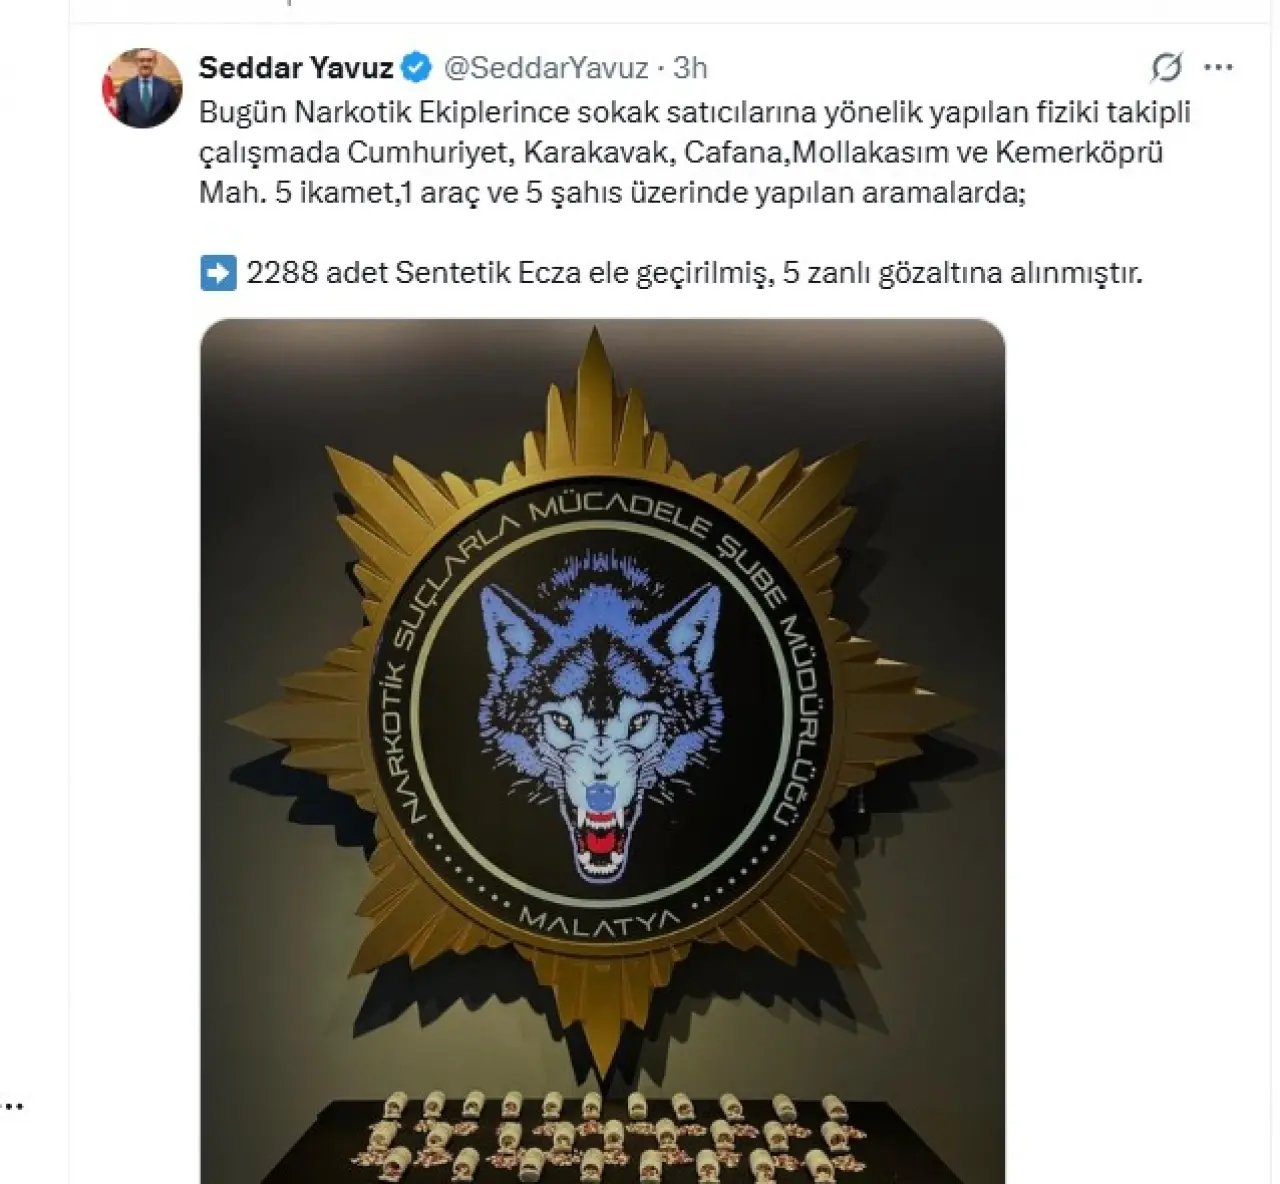Open the attached narcotics badge photo
Screen dimensions: 1280x1184
(602, 751)
